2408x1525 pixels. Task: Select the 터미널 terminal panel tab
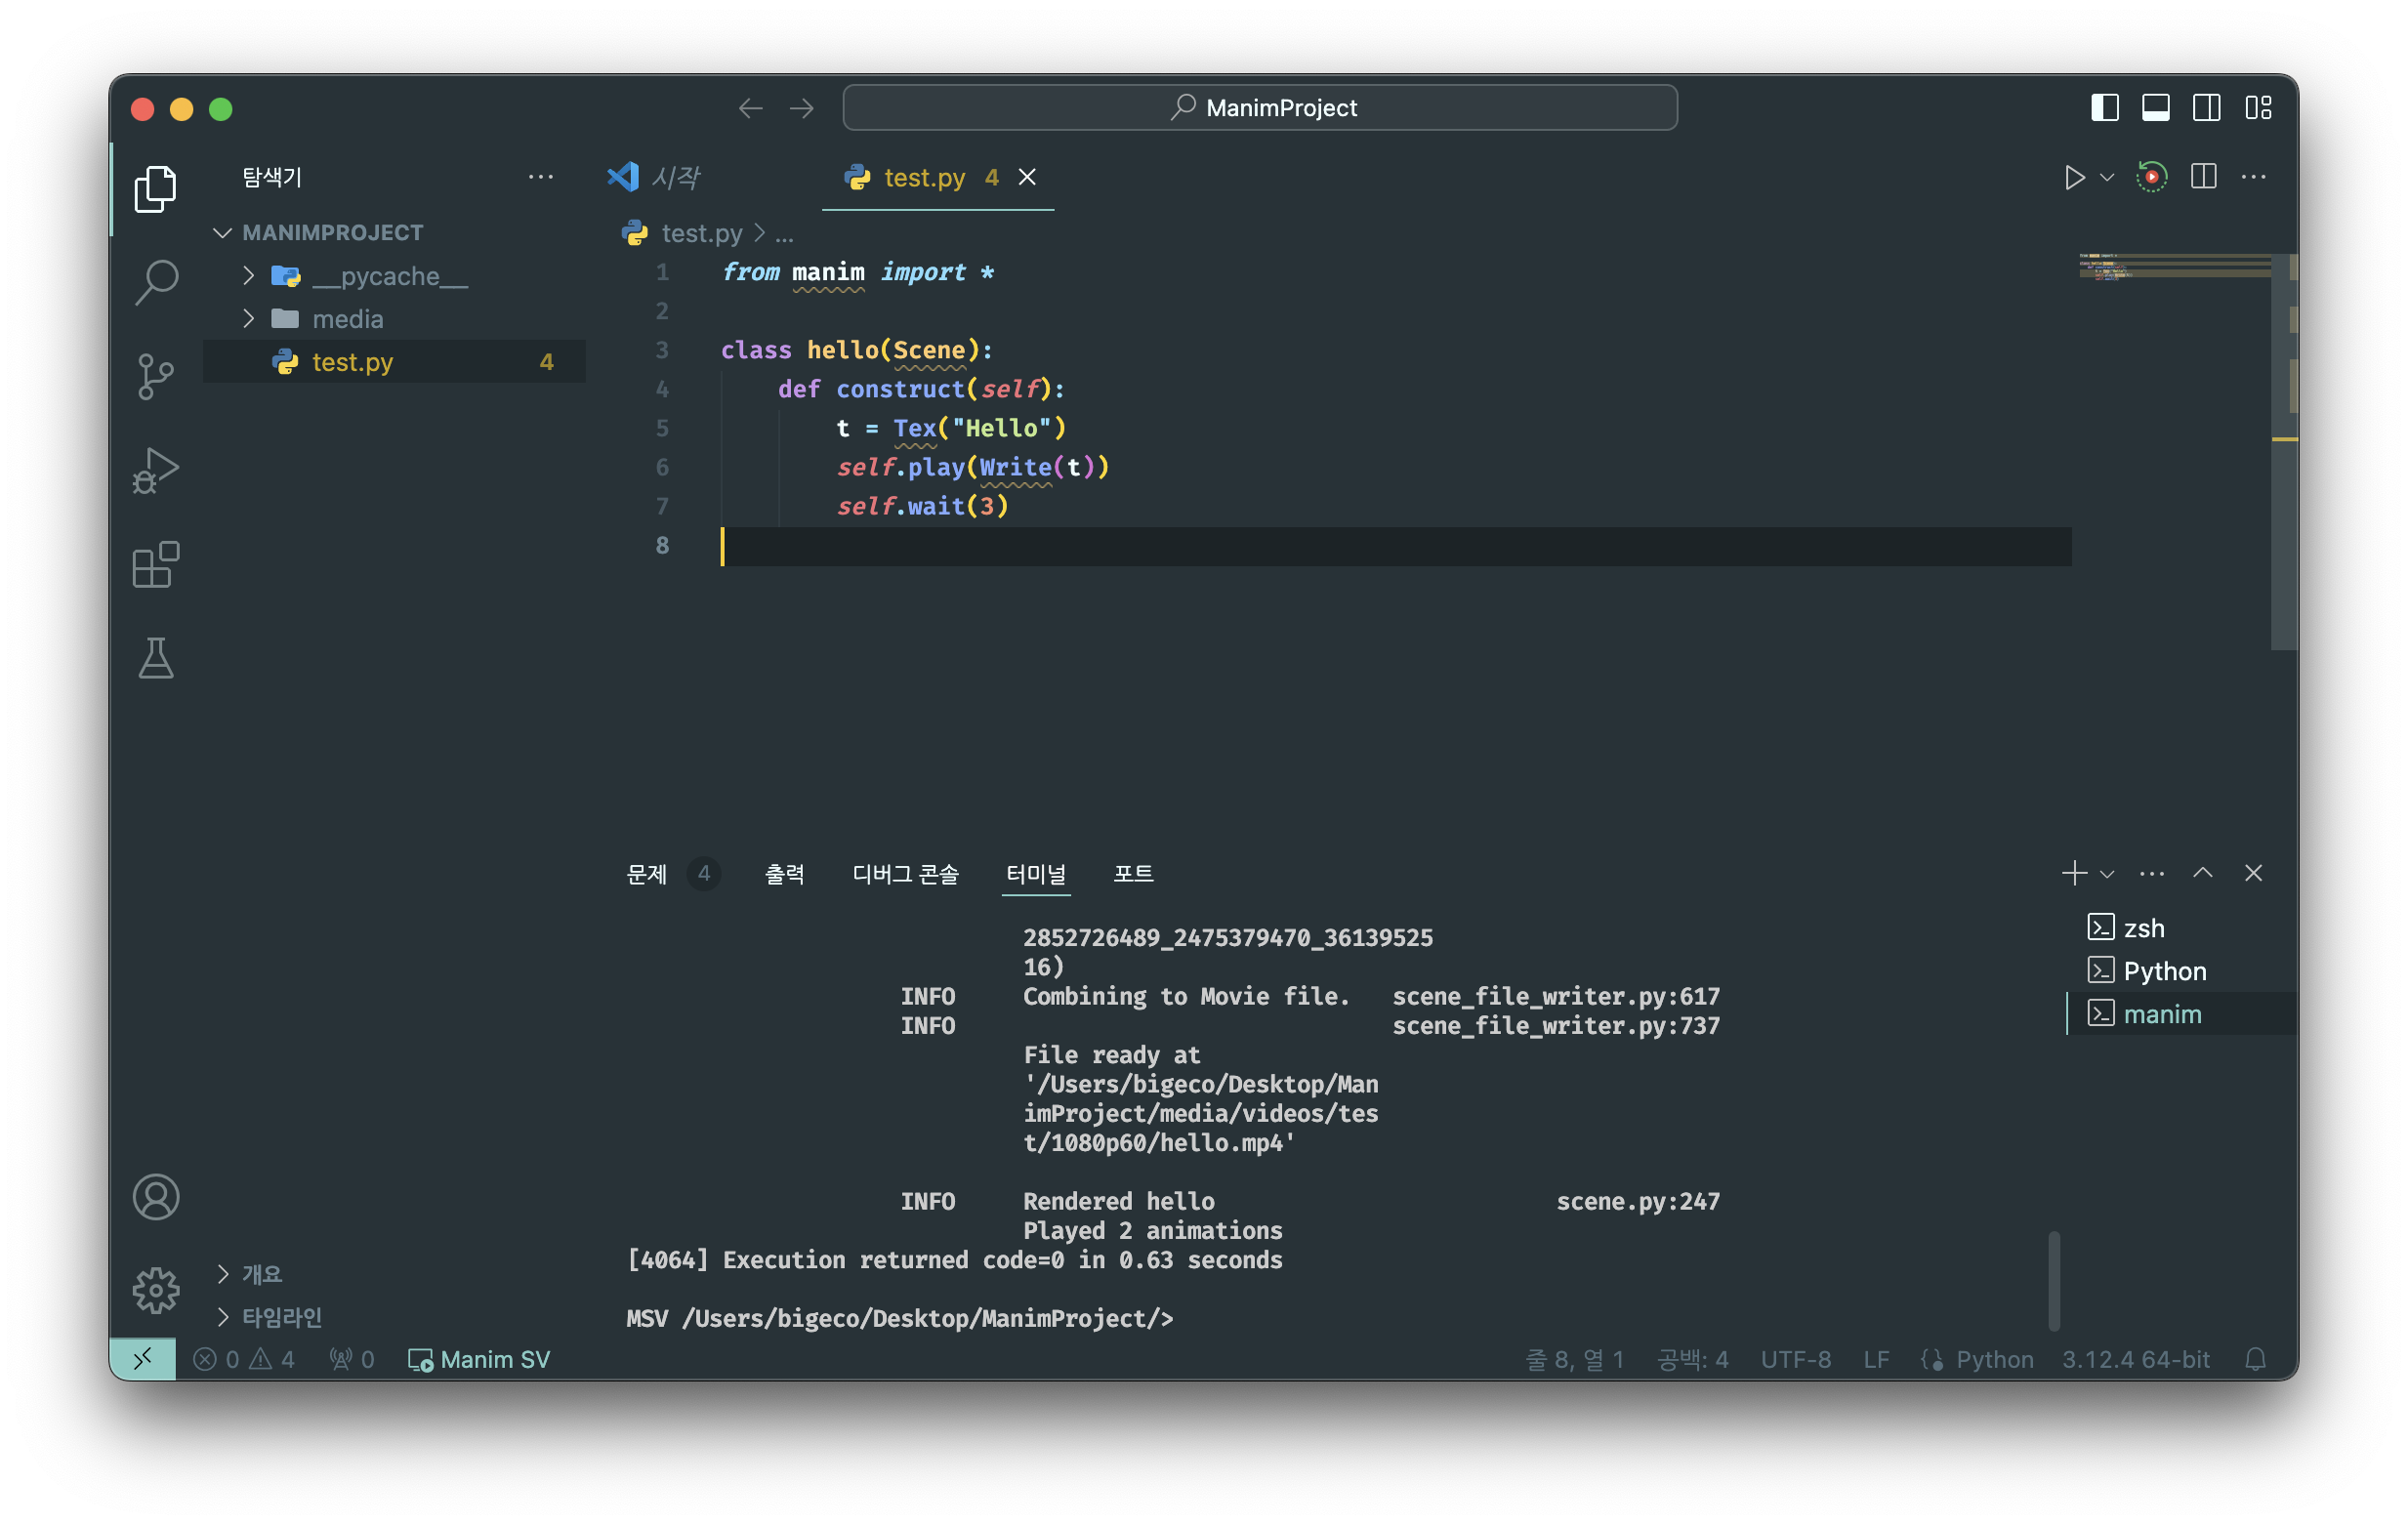point(1035,873)
